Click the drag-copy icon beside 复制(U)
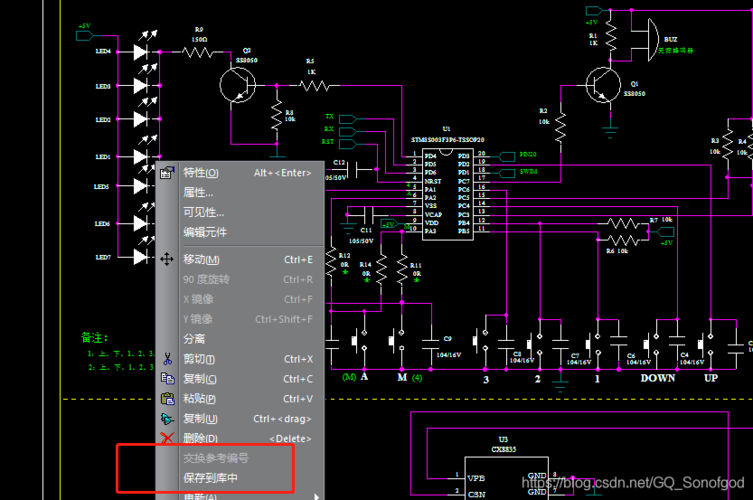 [167, 419]
